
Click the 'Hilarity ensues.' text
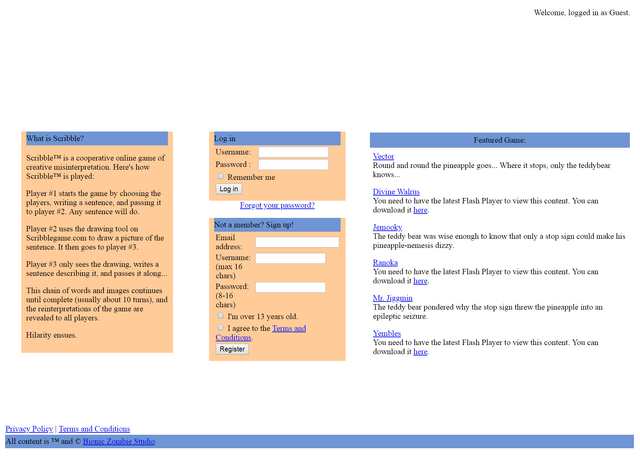[x=51, y=335]
